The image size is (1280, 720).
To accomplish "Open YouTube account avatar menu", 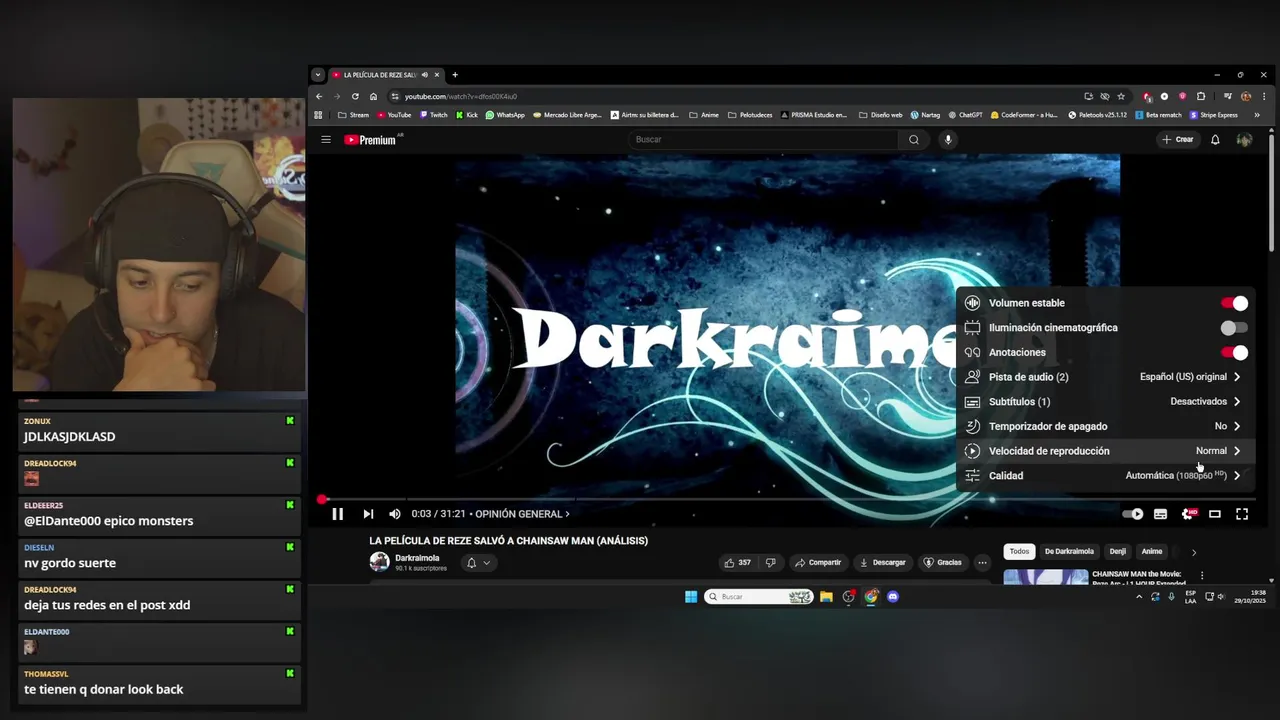I will (x=1244, y=140).
